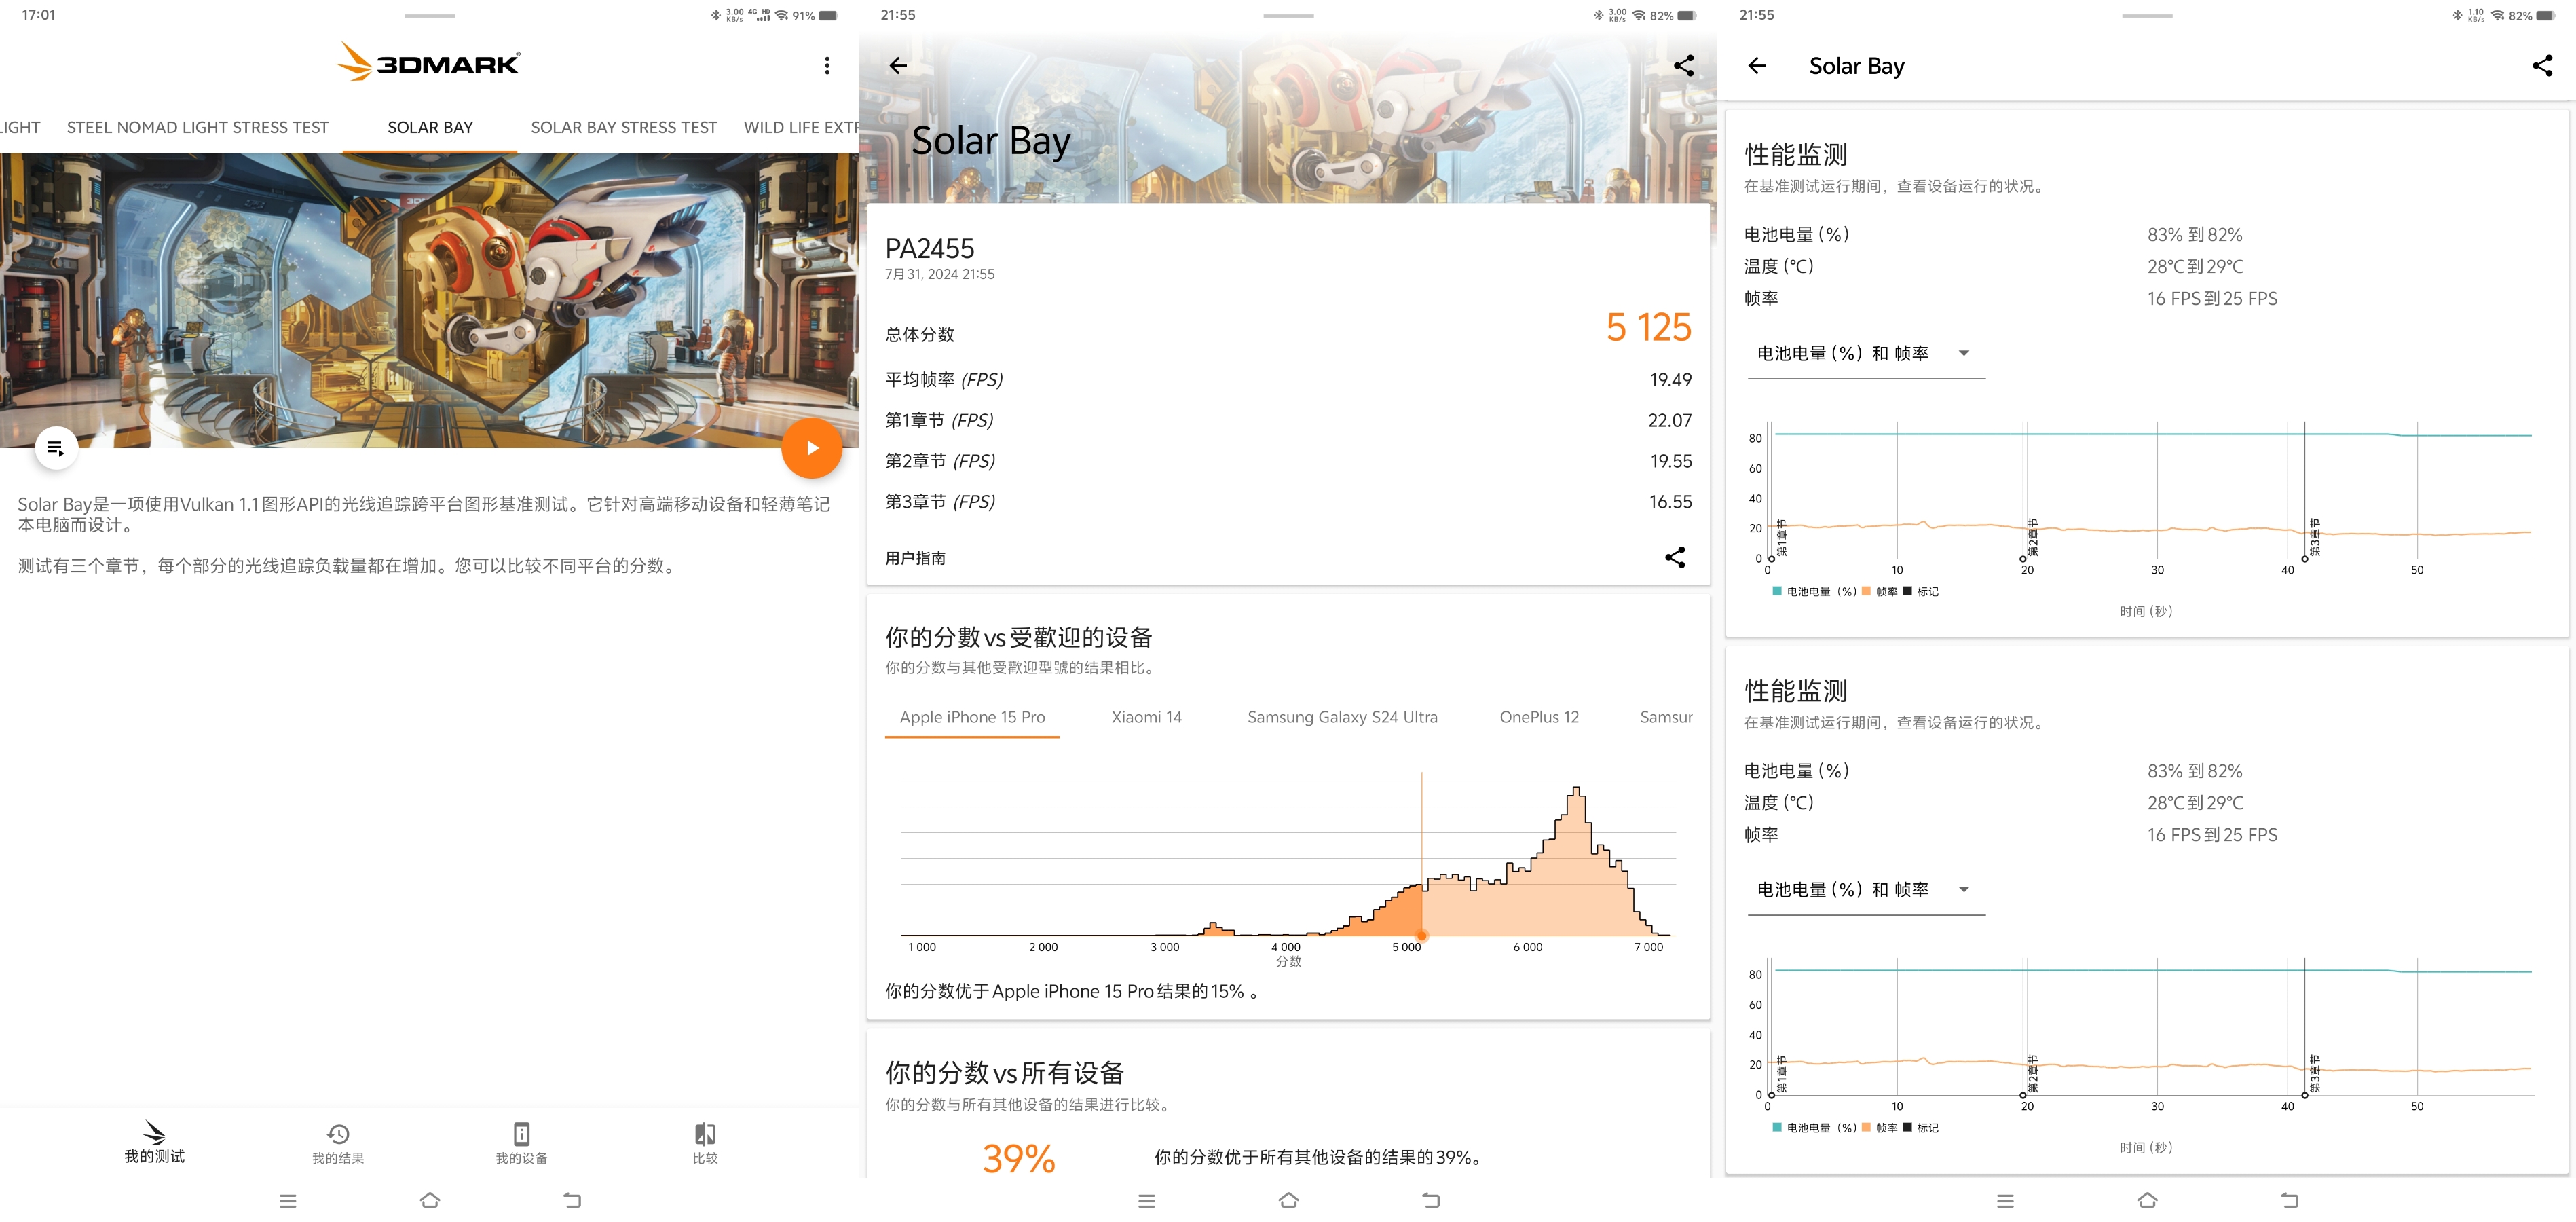Tap the 平均帧率 (FPS) row
This screenshot has width=2576, height=1222.
click(1288, 379)
